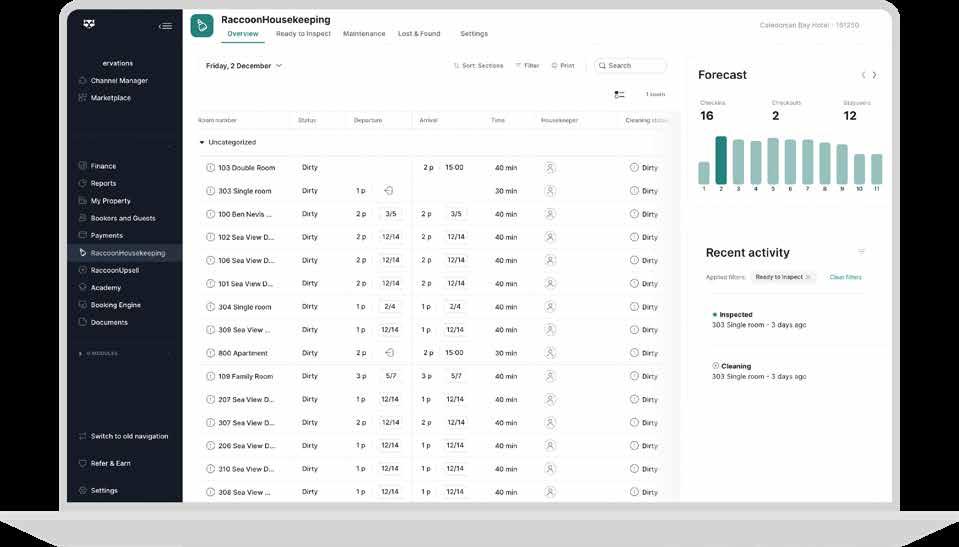The image size is (959, 547).
Task: Click the Clear filters link
Action: 845,277
